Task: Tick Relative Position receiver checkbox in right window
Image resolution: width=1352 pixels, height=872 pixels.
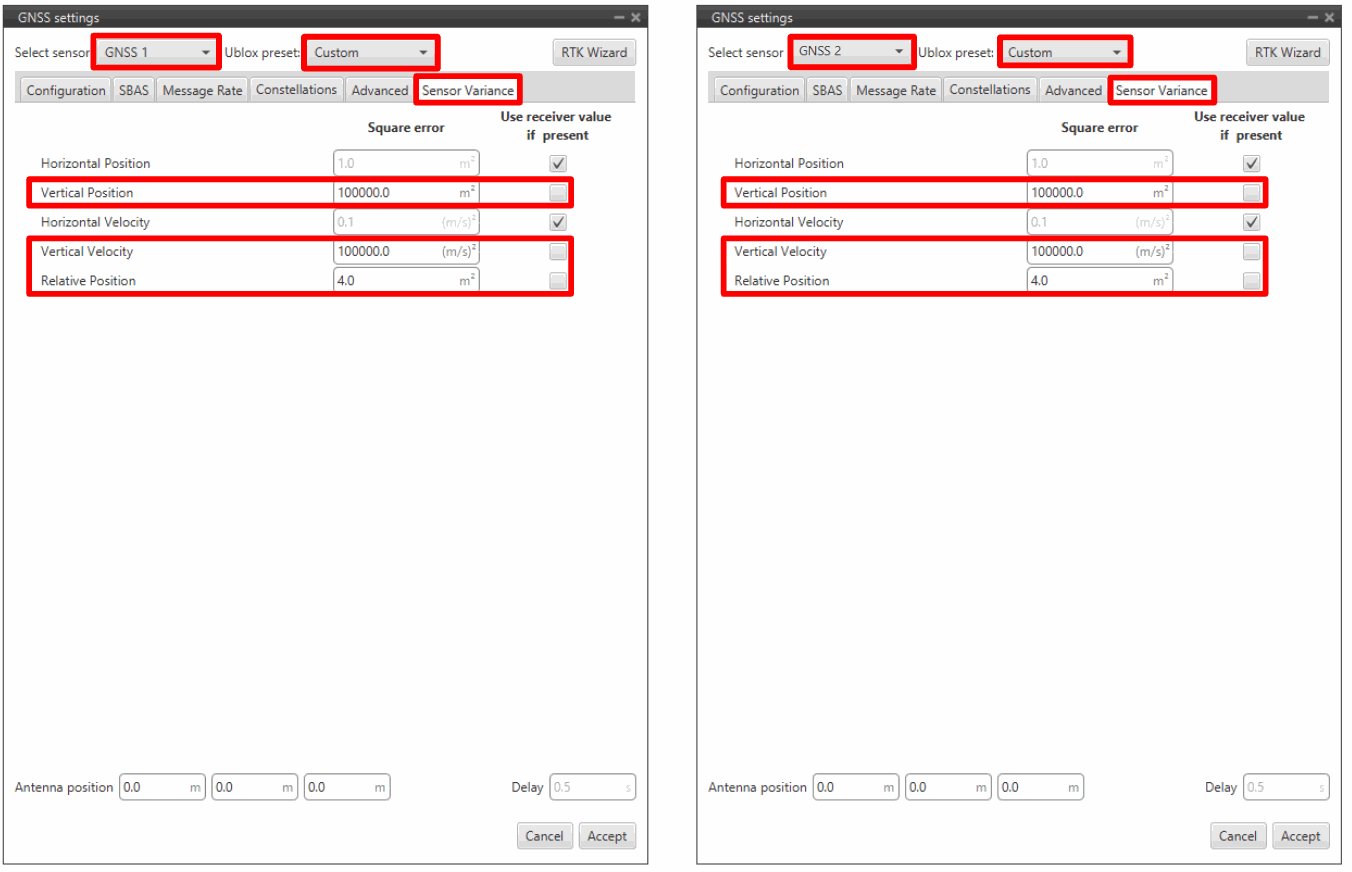Action: pos(1251,281)
